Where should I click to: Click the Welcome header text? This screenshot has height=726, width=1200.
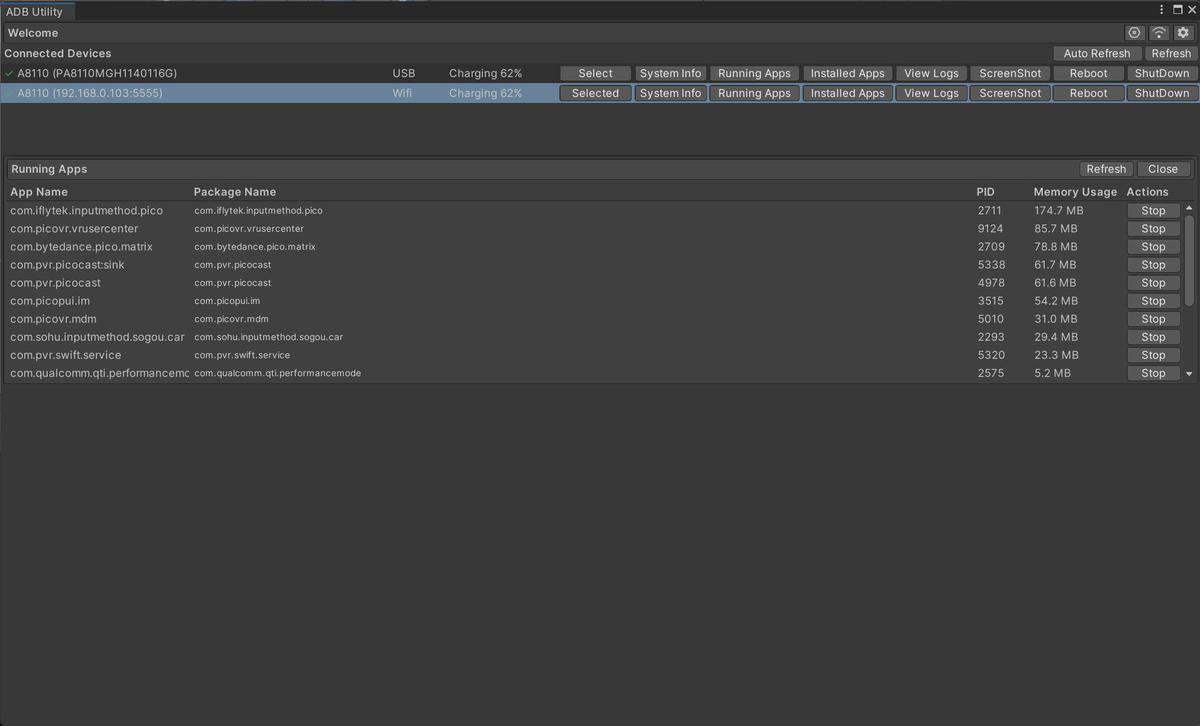pyautogui.click(x=33, y=33)
